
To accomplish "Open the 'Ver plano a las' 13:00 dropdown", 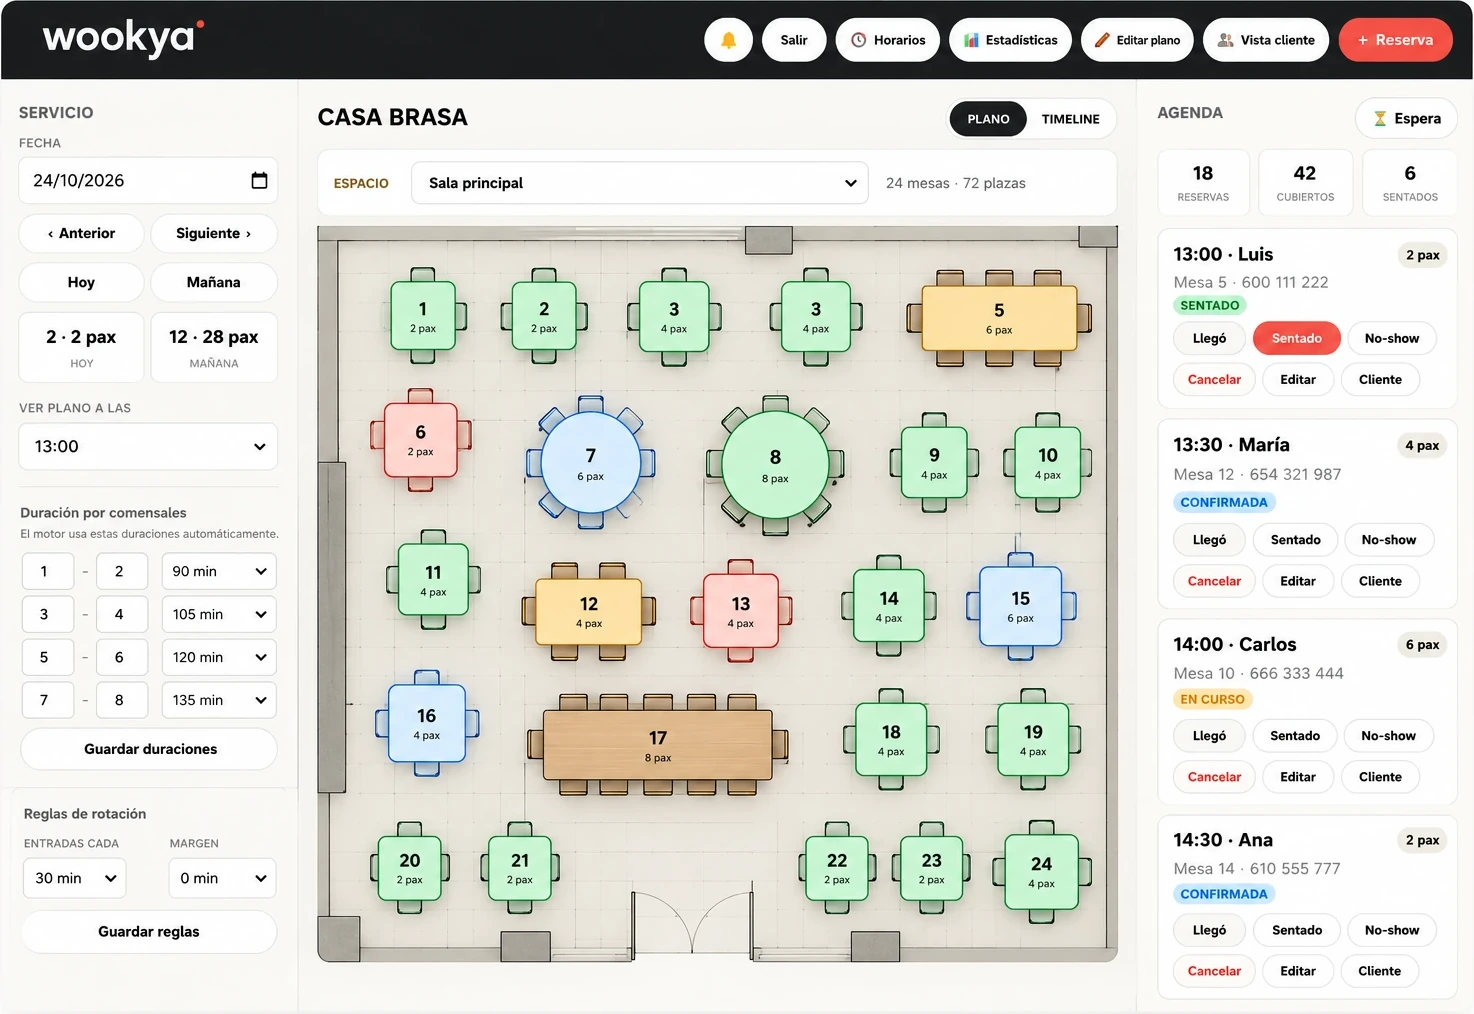I will (x=148, y=446).
